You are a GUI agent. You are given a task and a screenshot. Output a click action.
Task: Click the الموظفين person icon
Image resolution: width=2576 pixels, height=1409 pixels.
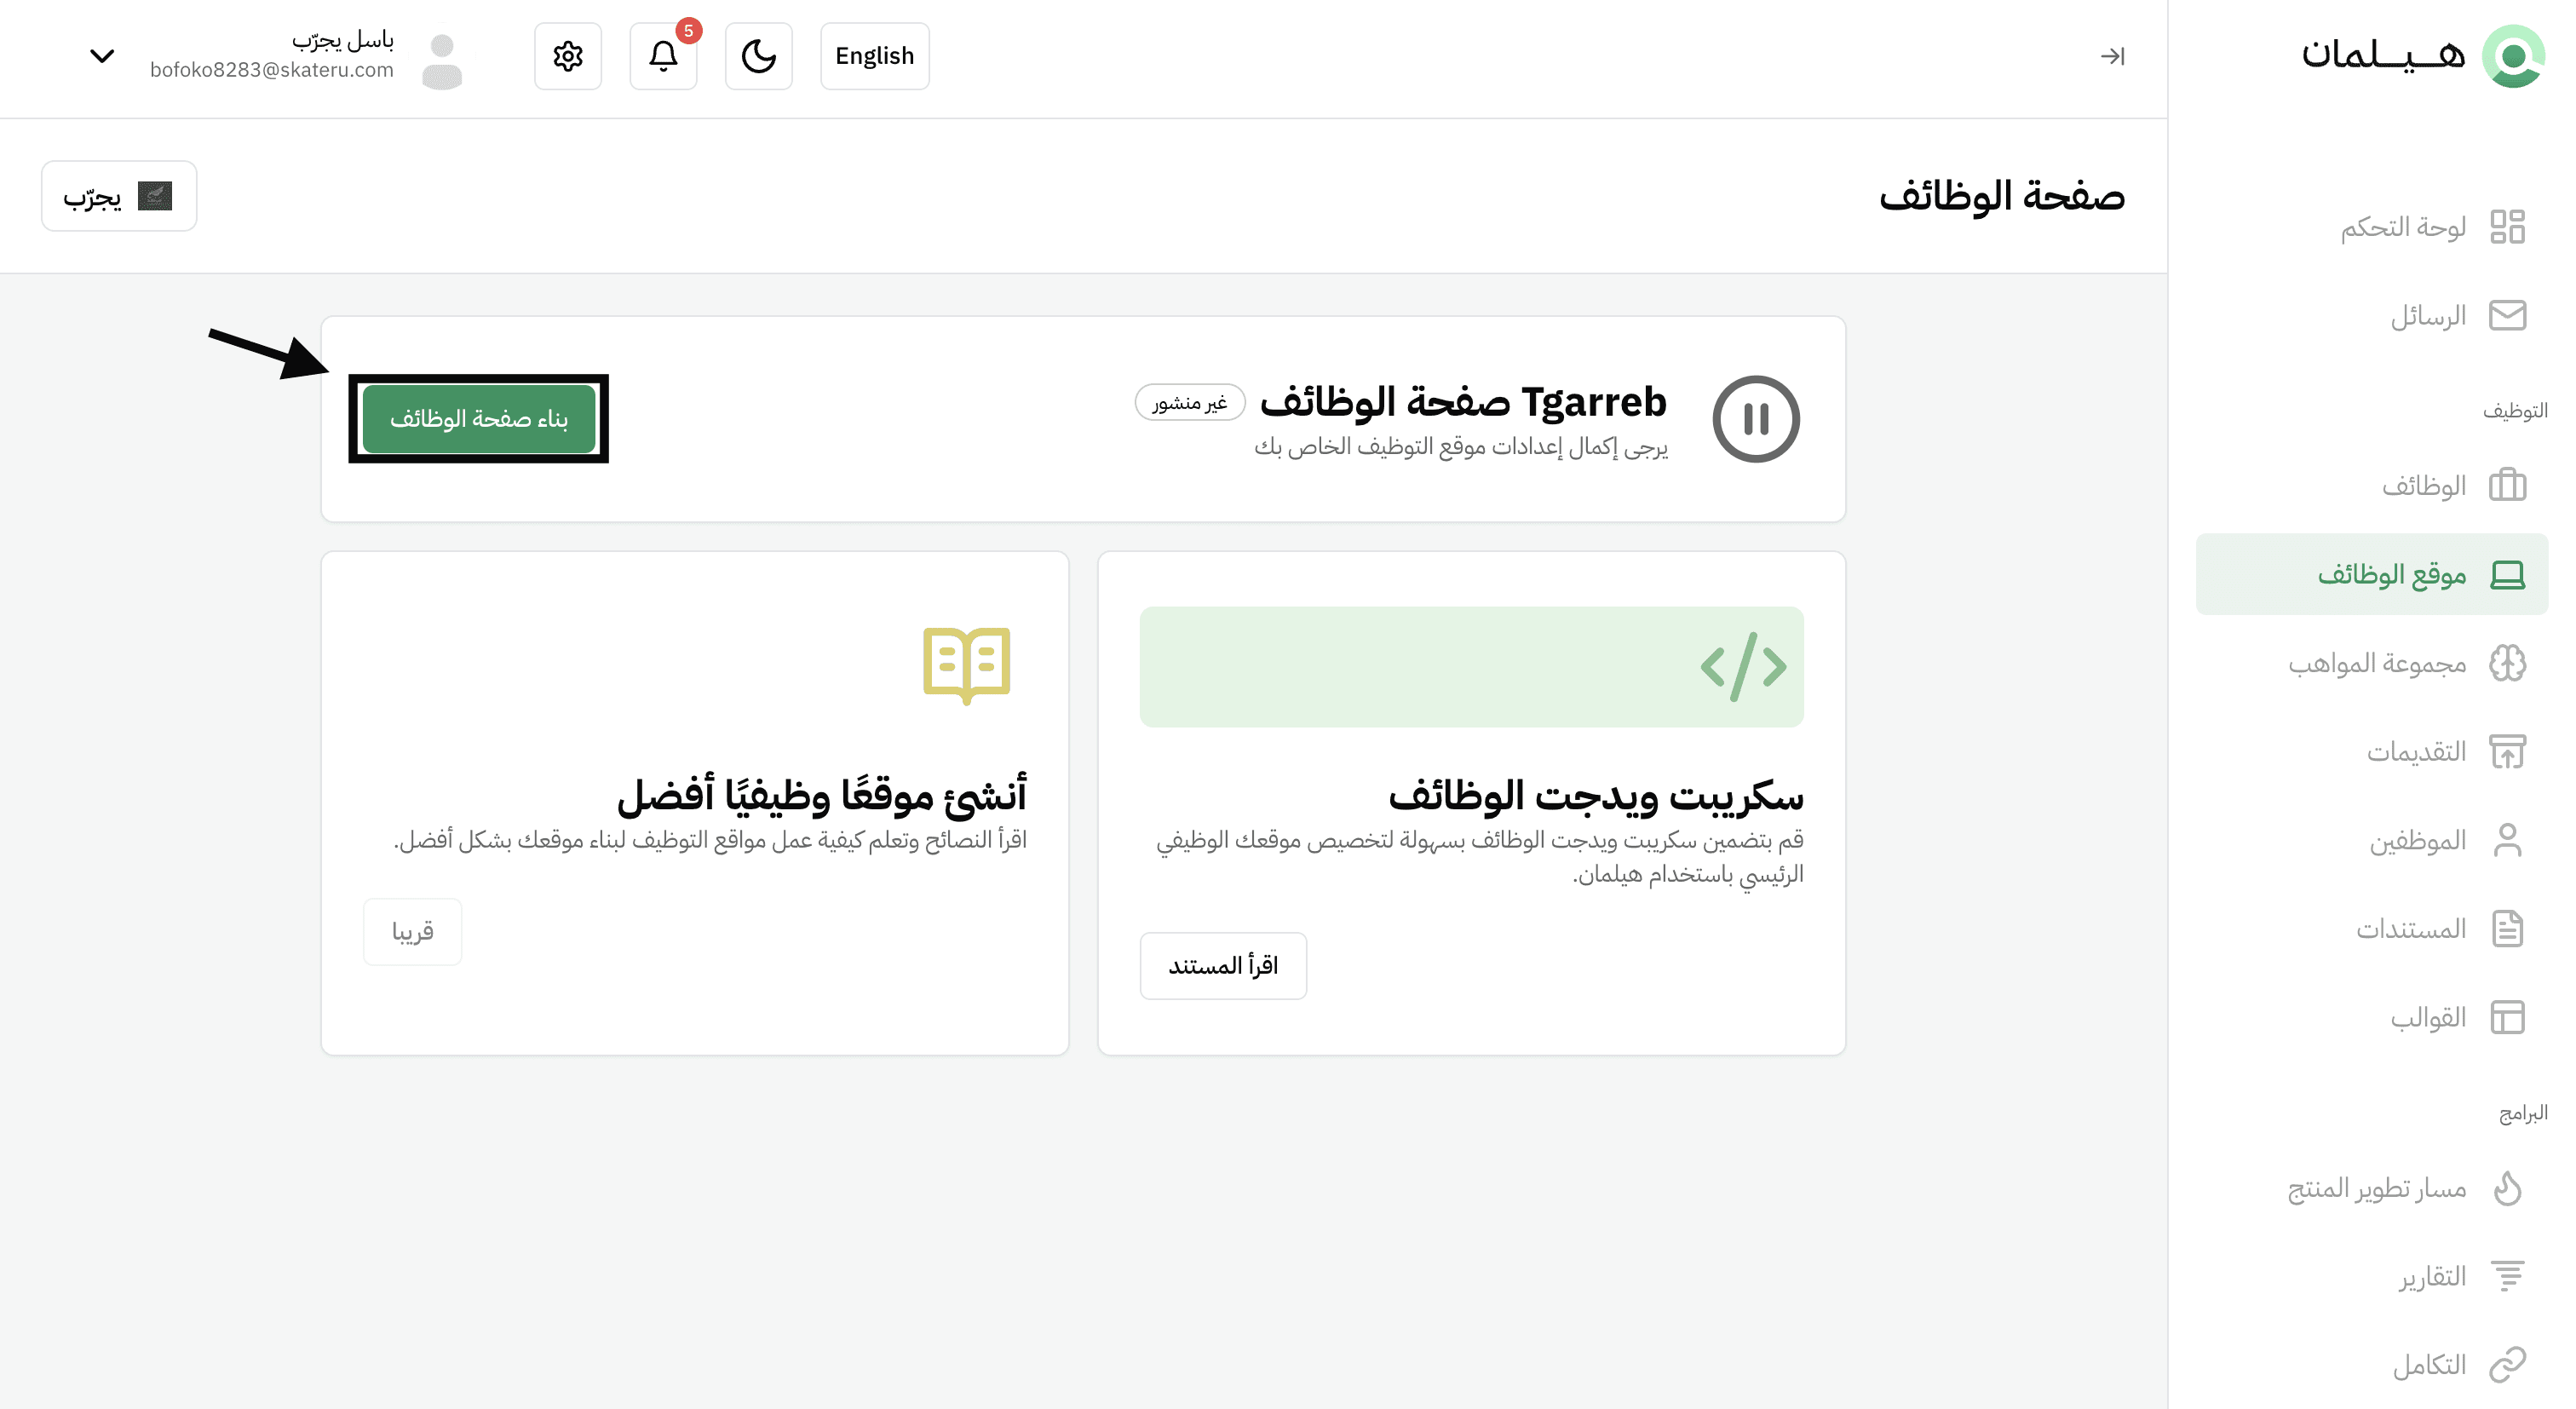coord(2507,840)
